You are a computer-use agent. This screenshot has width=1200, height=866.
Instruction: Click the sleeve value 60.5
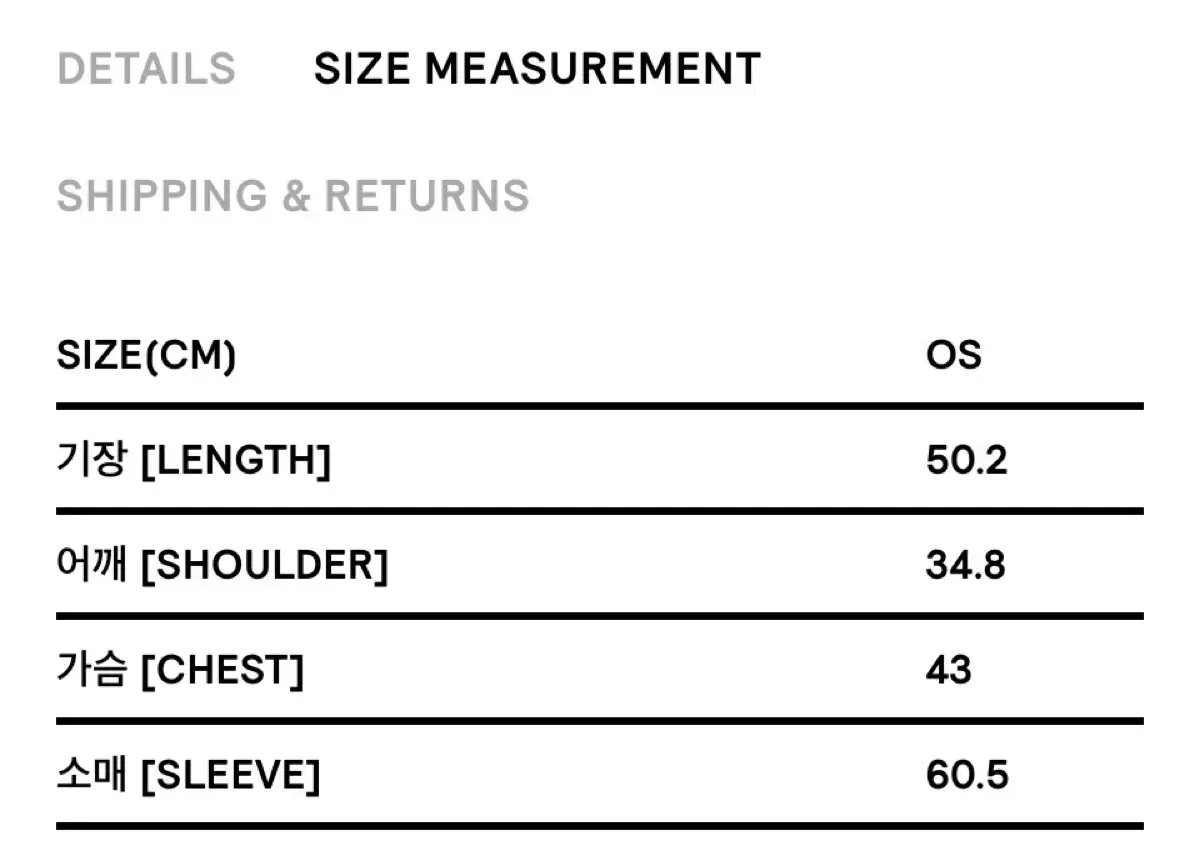pyautogui.click(x=967, y=775)
